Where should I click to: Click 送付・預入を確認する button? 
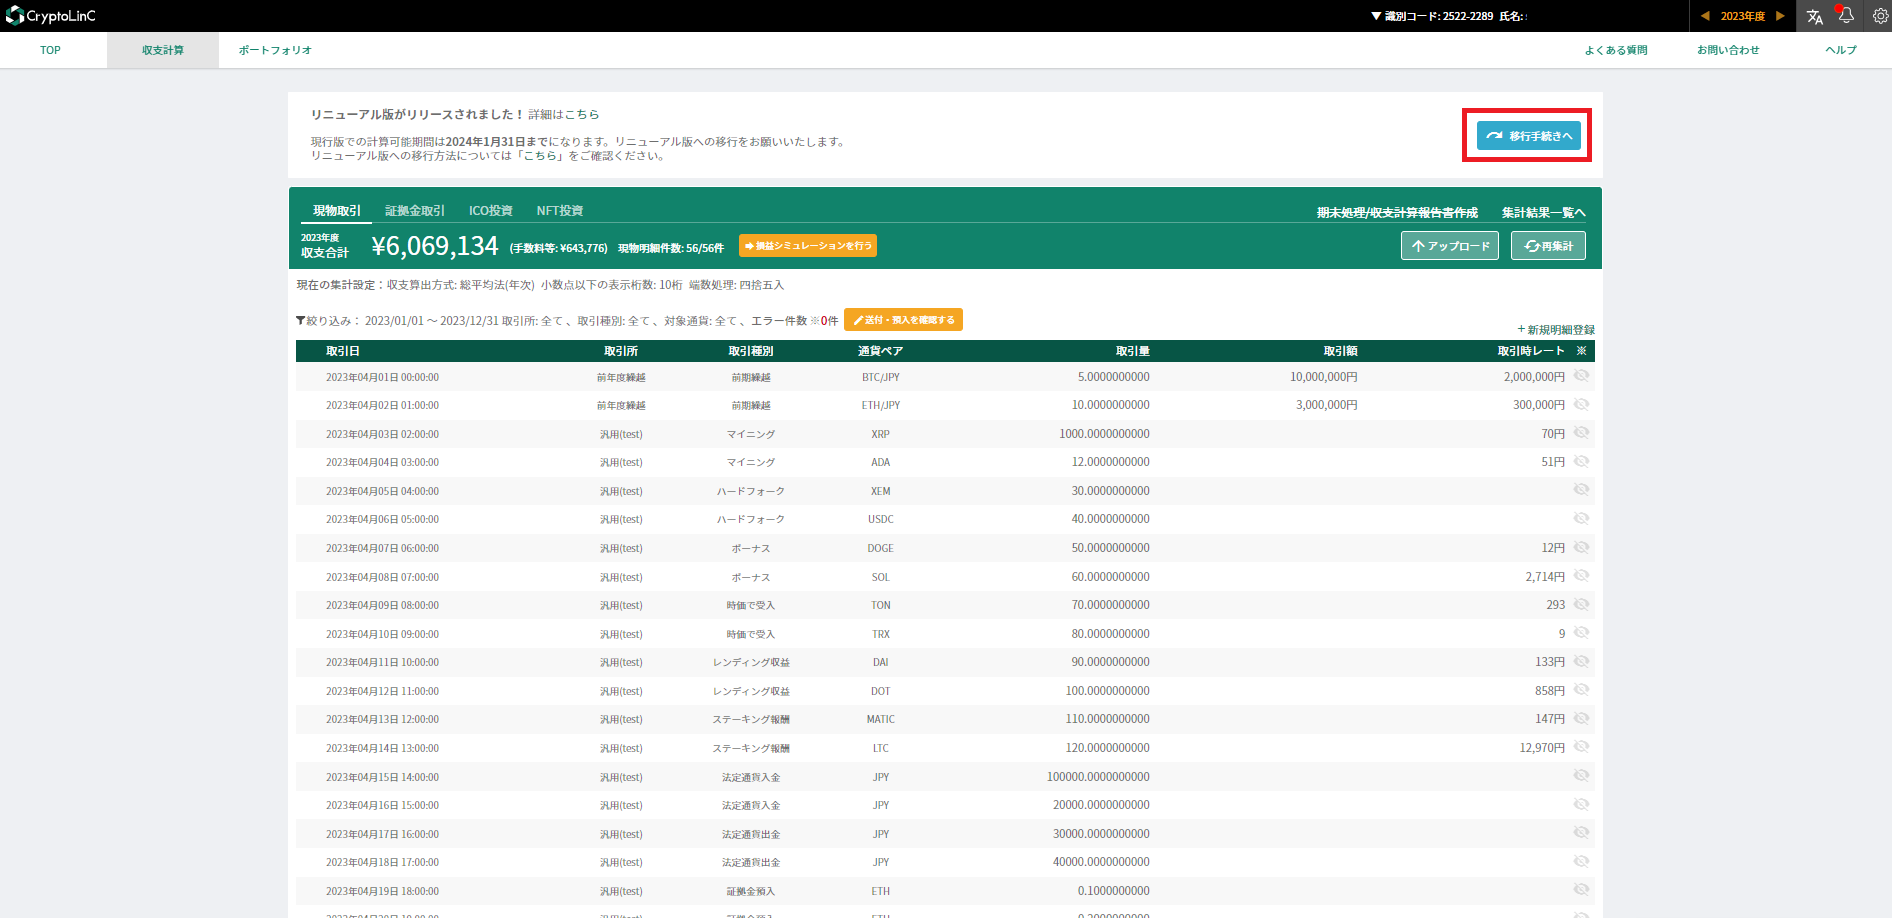[903, 320]
